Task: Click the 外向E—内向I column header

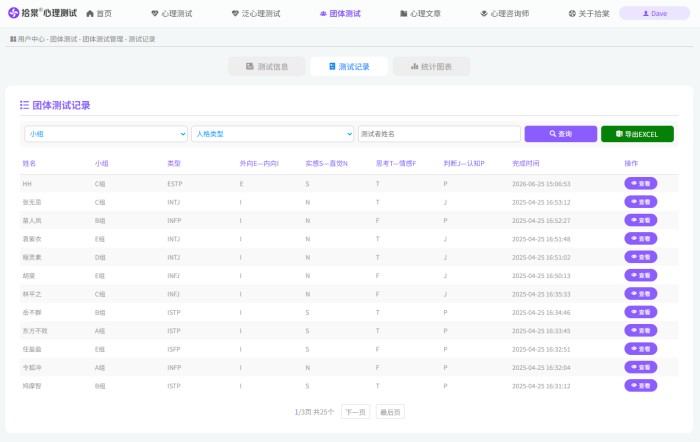Action: (259, 163)
